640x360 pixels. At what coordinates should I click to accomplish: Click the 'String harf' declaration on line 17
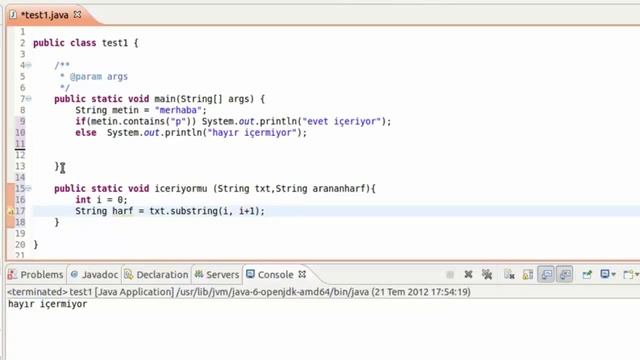104,211
